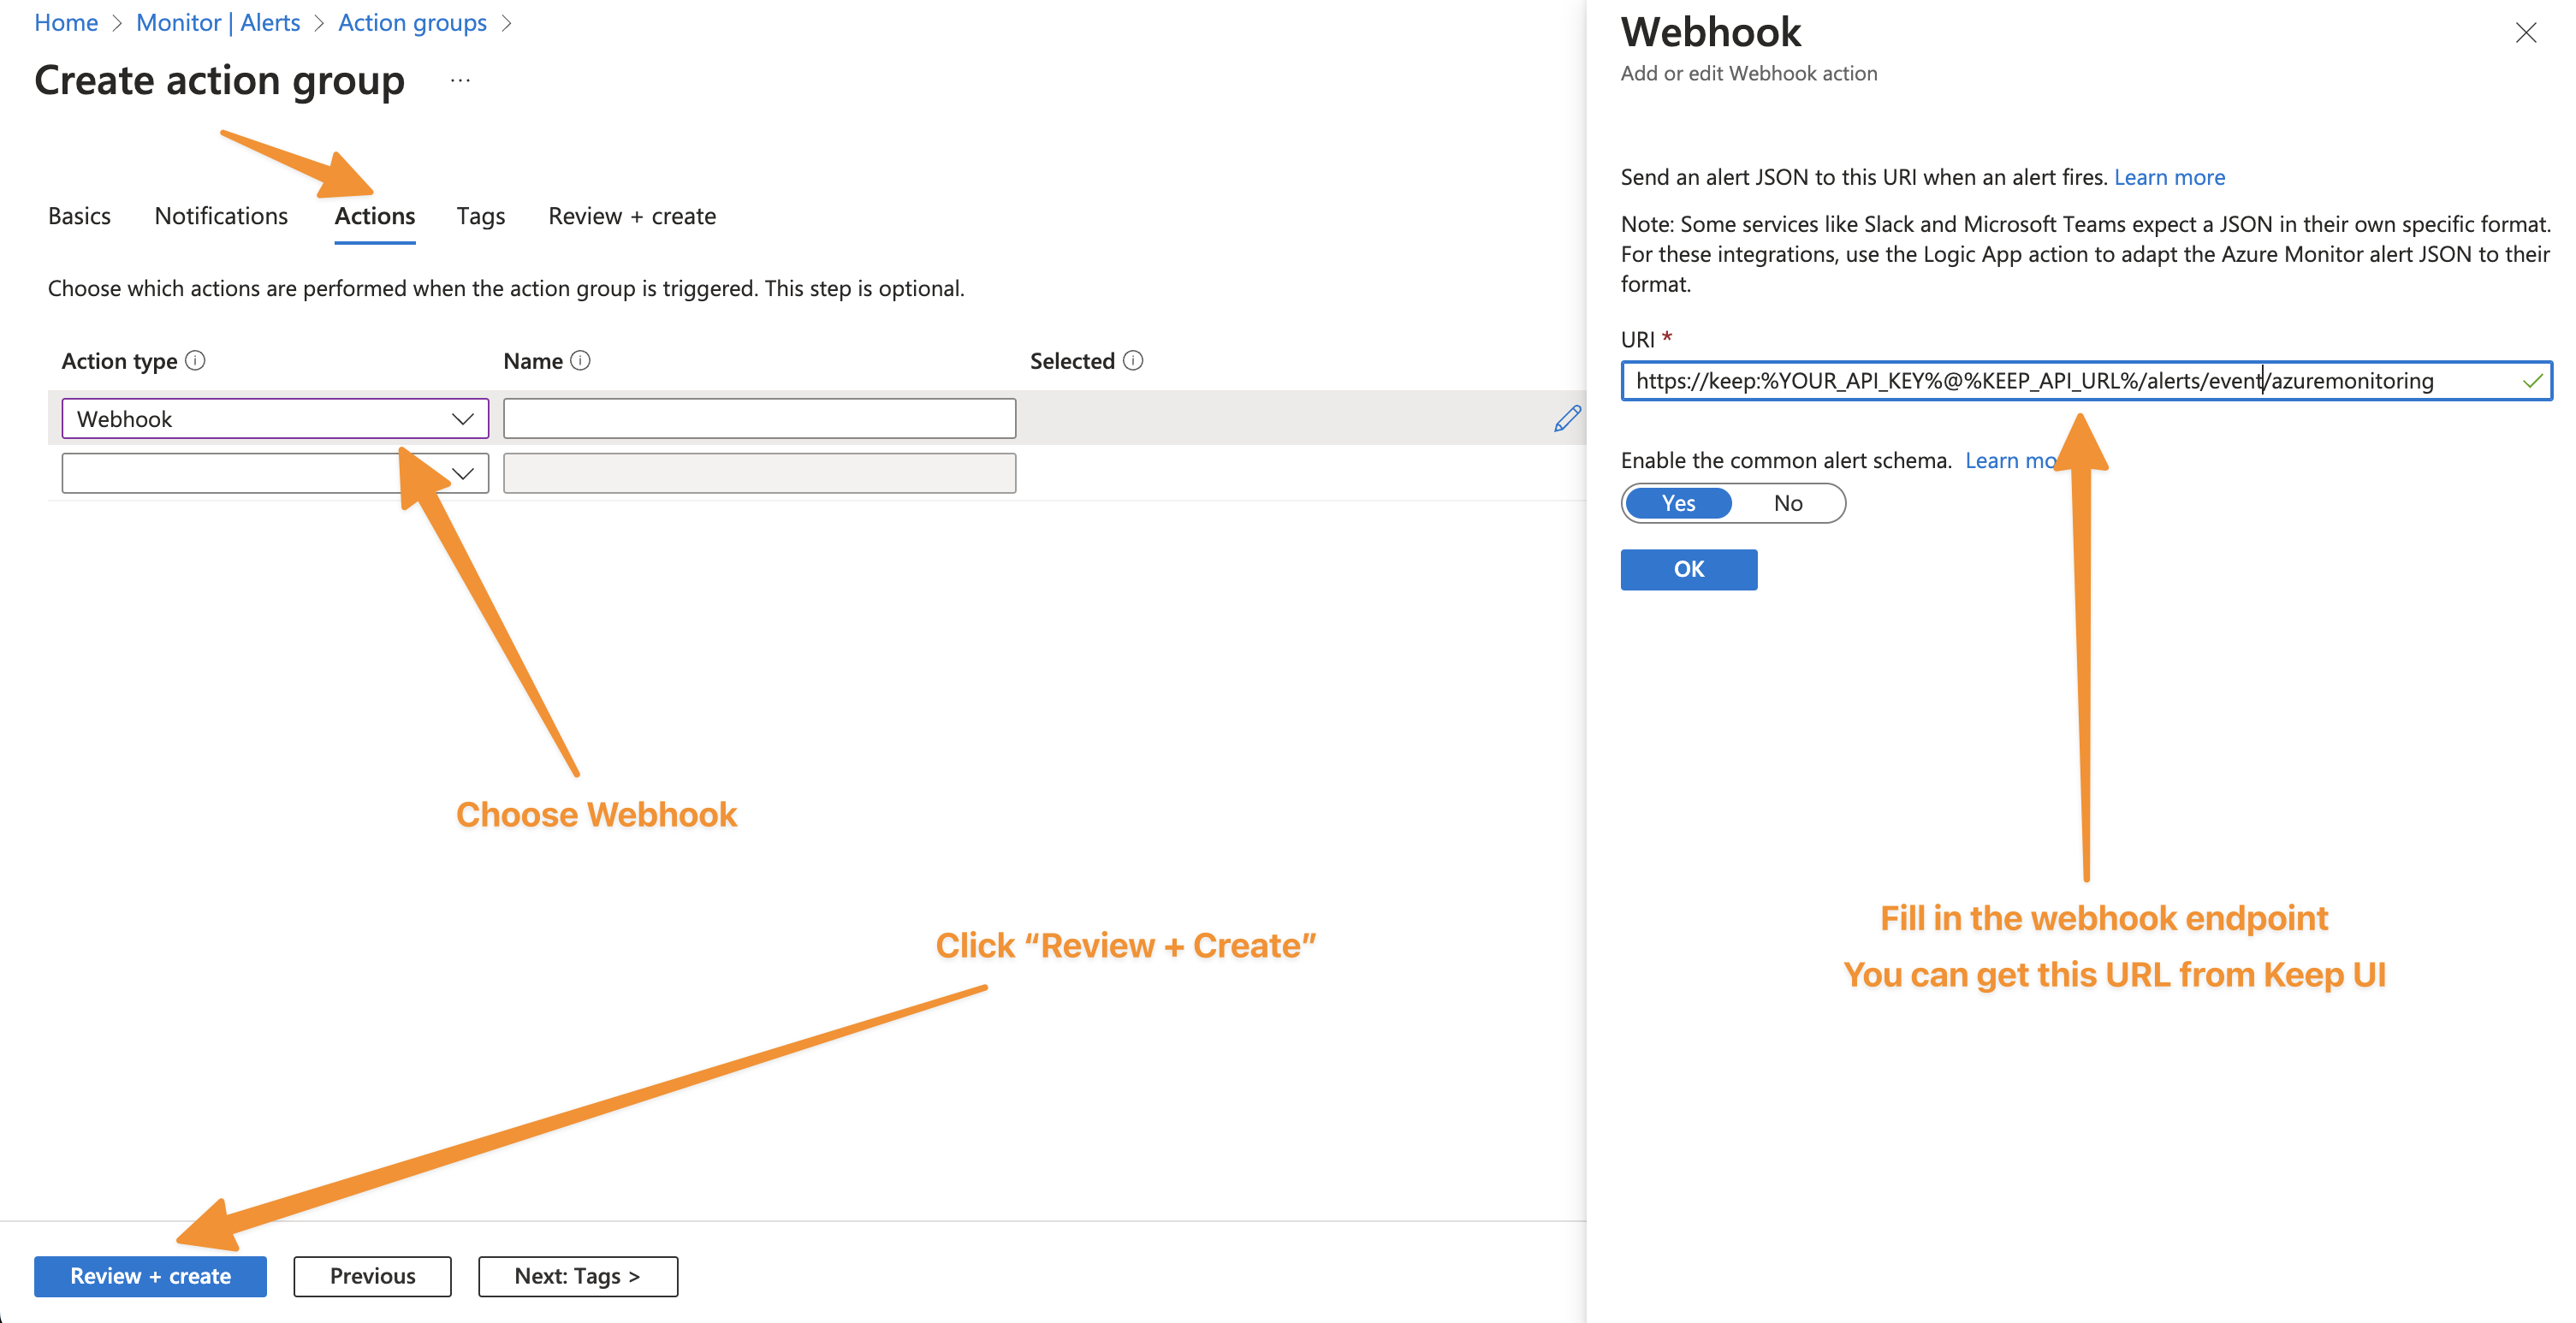Switch to the Tags tab

(481, 216)
